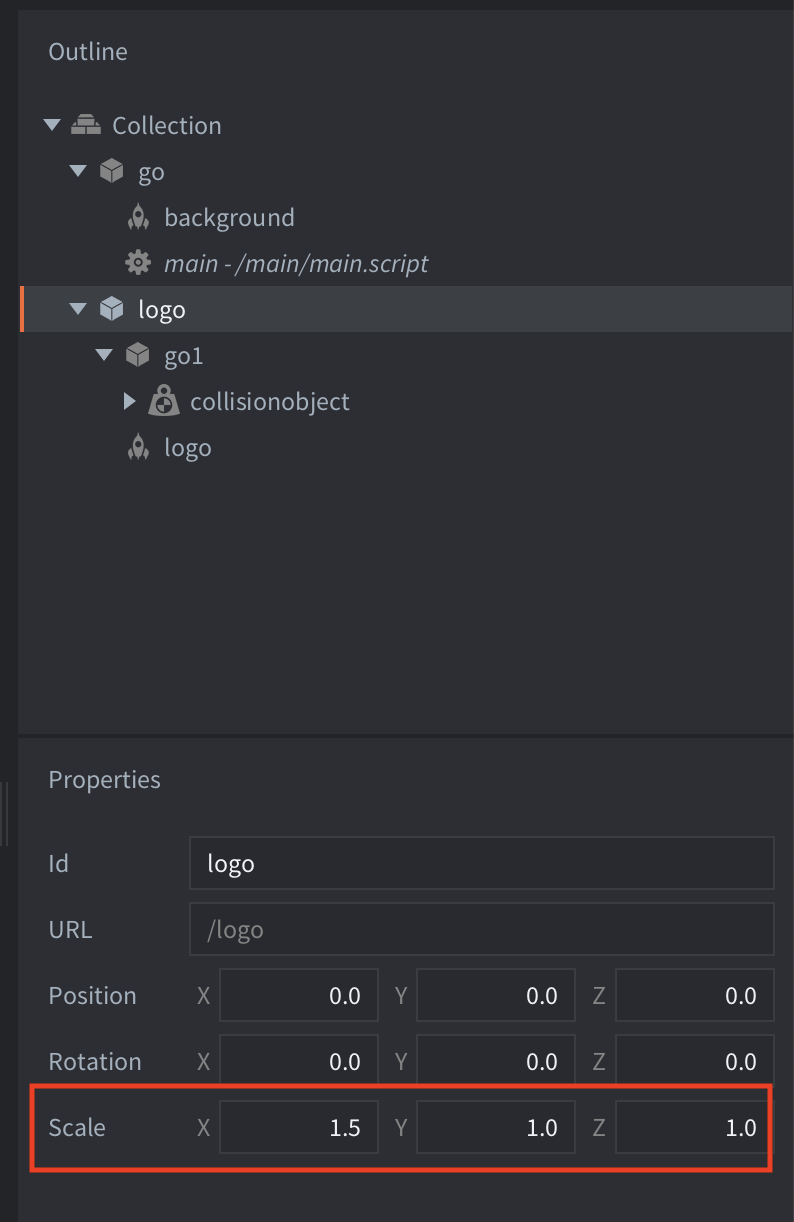Click the Position Y value field
794x1222 pixels.
click(x=495, y=995)
